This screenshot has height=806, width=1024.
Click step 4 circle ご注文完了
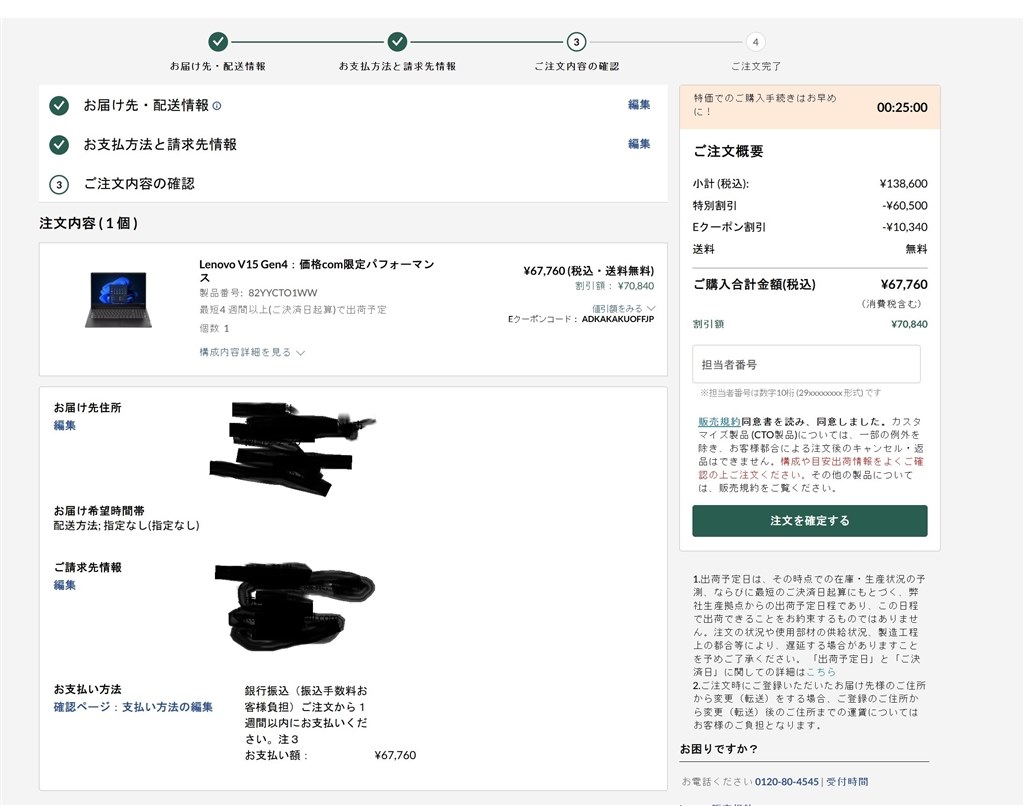[756, 42]
